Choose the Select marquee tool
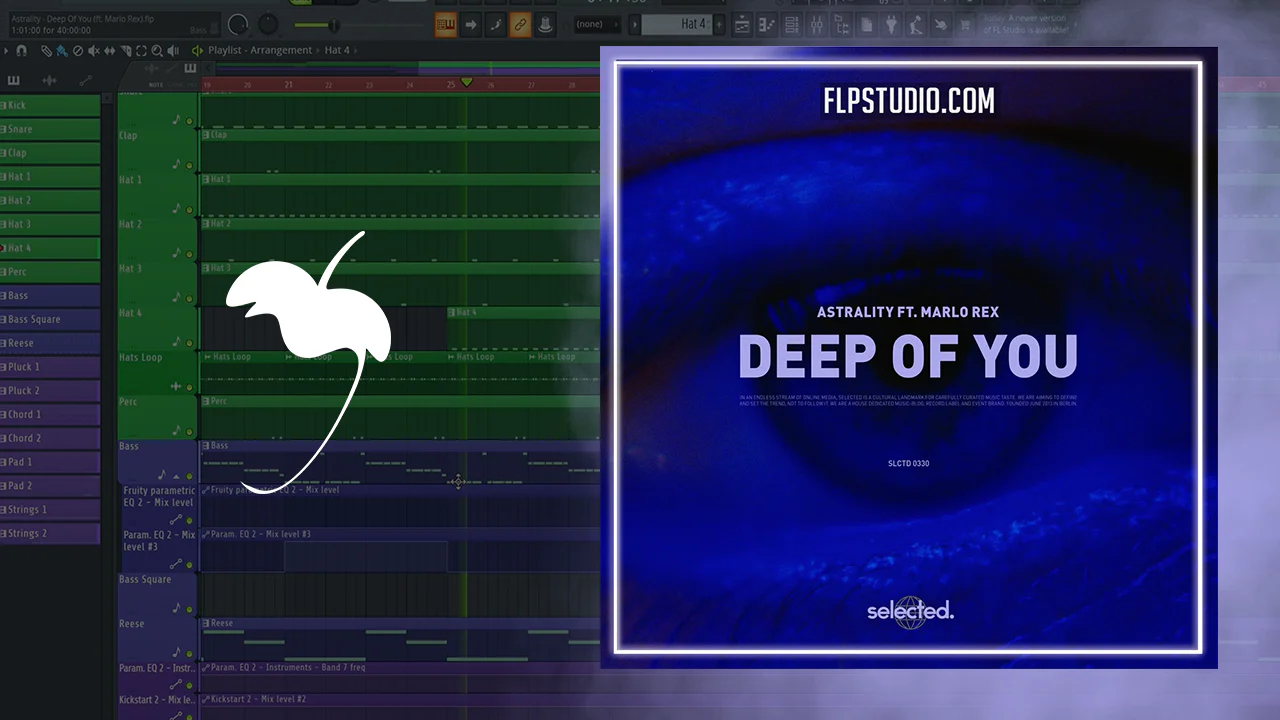Viewport: 1280px width, 720px height. [141, 50]
